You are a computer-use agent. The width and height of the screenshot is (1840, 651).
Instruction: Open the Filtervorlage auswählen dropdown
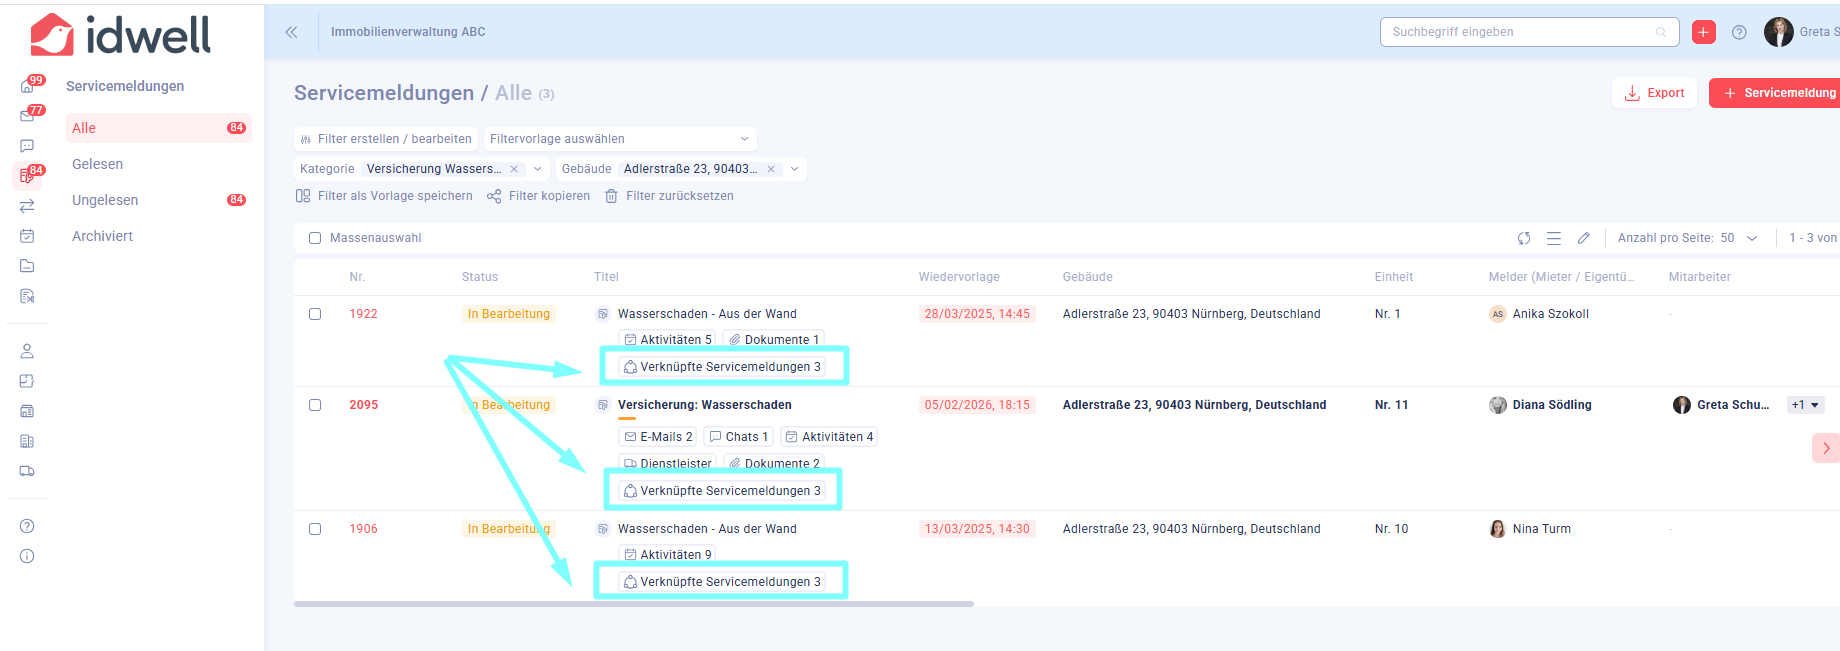point(619,139)
